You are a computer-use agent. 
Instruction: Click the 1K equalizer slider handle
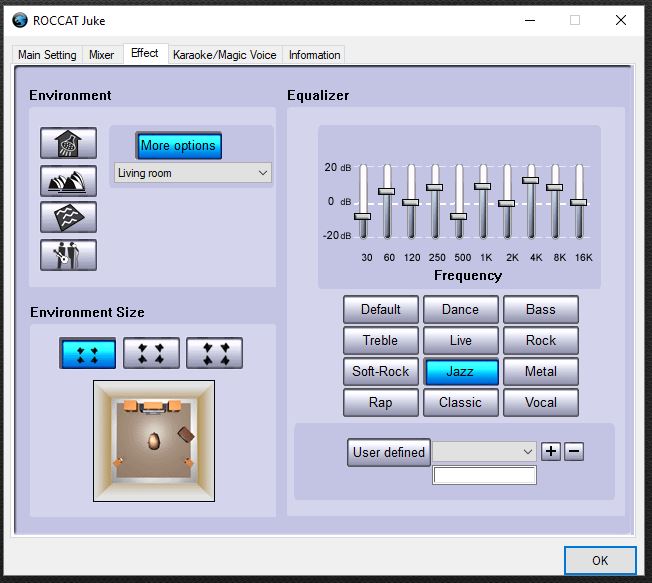483,186
